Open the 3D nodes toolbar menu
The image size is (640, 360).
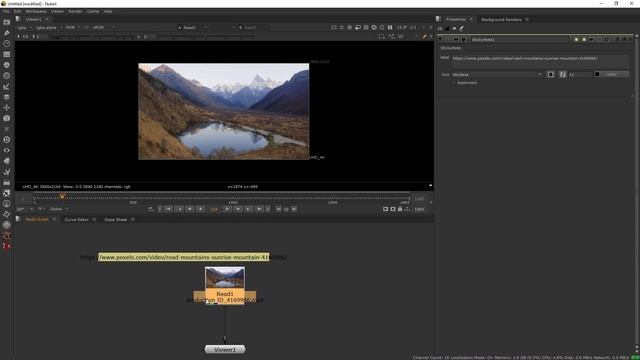pyautogui.click(x=7, y=118)
